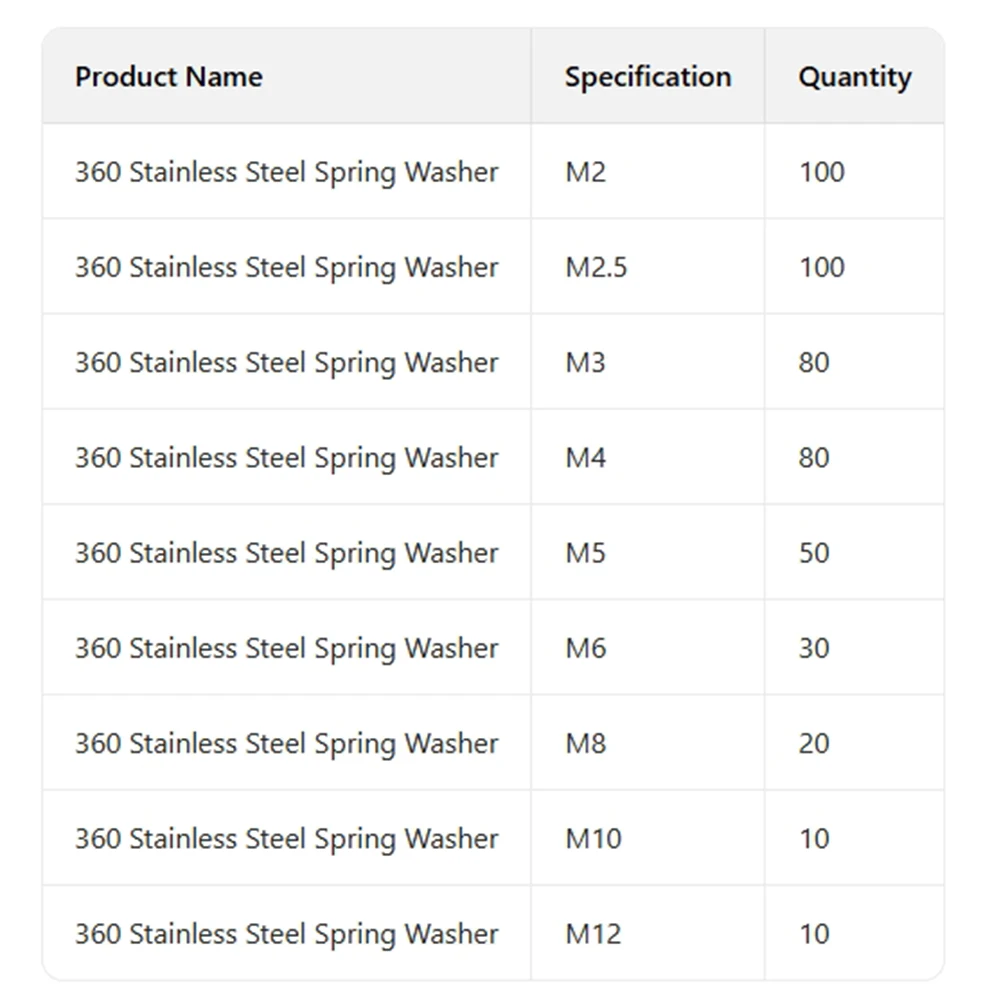Select the M2 specification cell
The image size is (1001, 1001).
pos(586,172)
